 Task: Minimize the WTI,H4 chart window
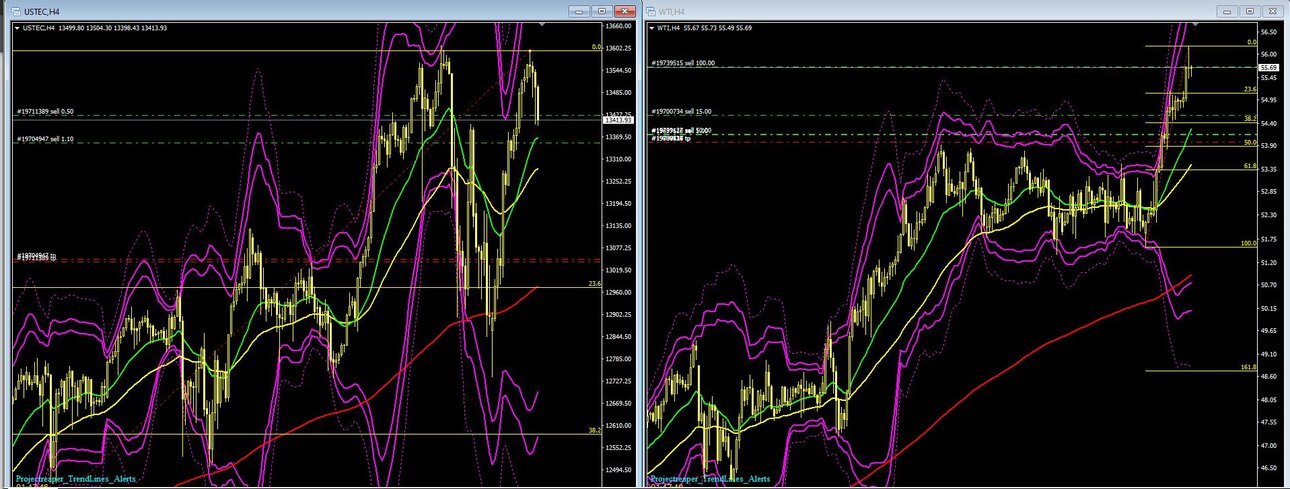pyautogui.click(x=1227, y=11)
